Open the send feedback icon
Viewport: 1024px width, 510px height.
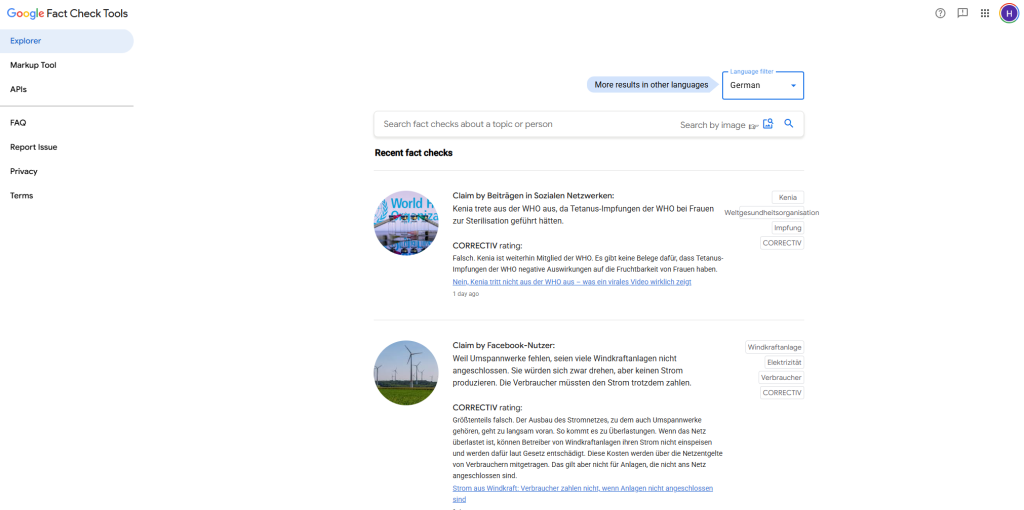pyautogui.click(x=962, y=13)
